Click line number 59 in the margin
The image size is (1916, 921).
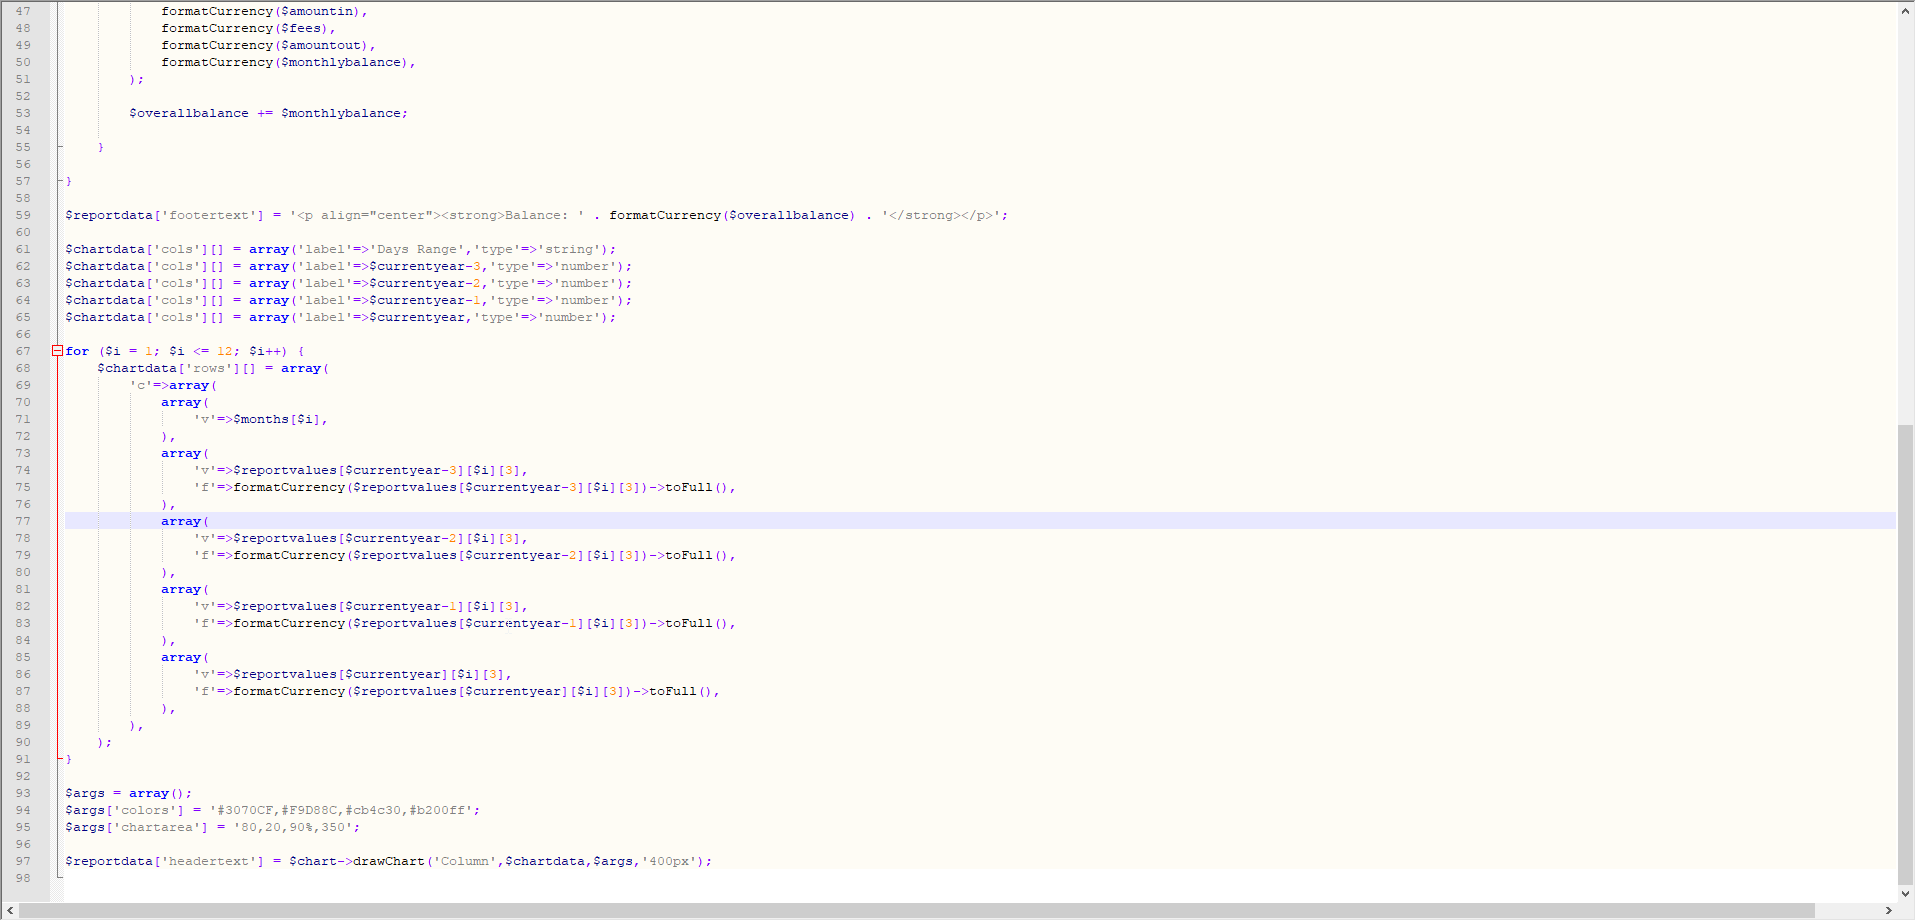23,215
